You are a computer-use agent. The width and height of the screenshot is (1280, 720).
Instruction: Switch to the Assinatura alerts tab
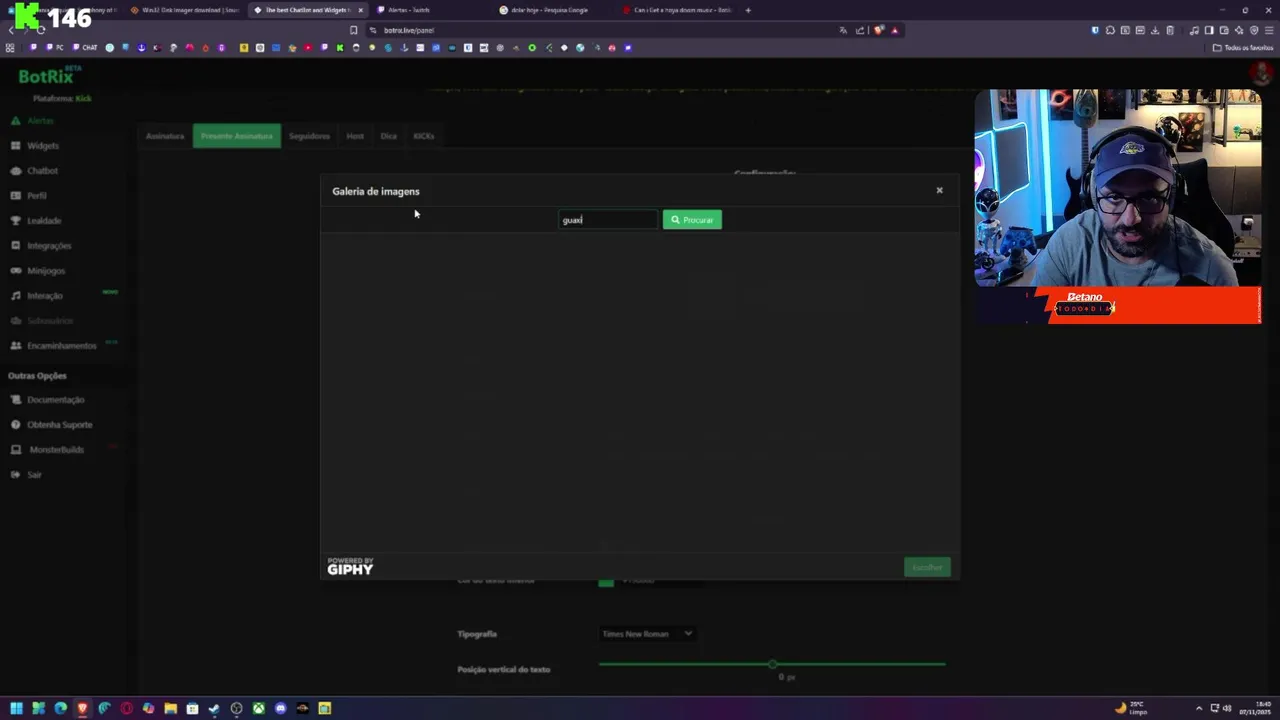pos(165,136)
